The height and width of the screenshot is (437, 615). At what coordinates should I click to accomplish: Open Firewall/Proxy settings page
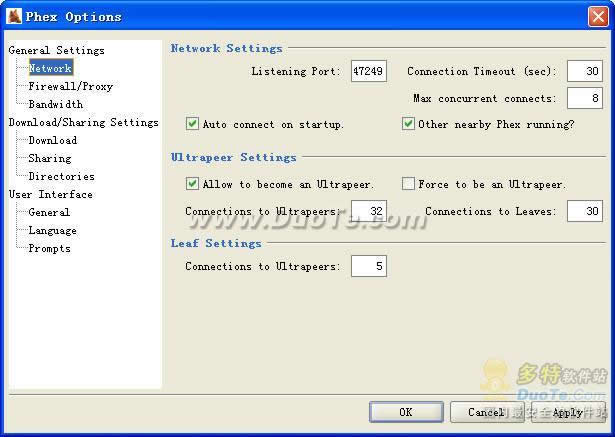point(70,86)
